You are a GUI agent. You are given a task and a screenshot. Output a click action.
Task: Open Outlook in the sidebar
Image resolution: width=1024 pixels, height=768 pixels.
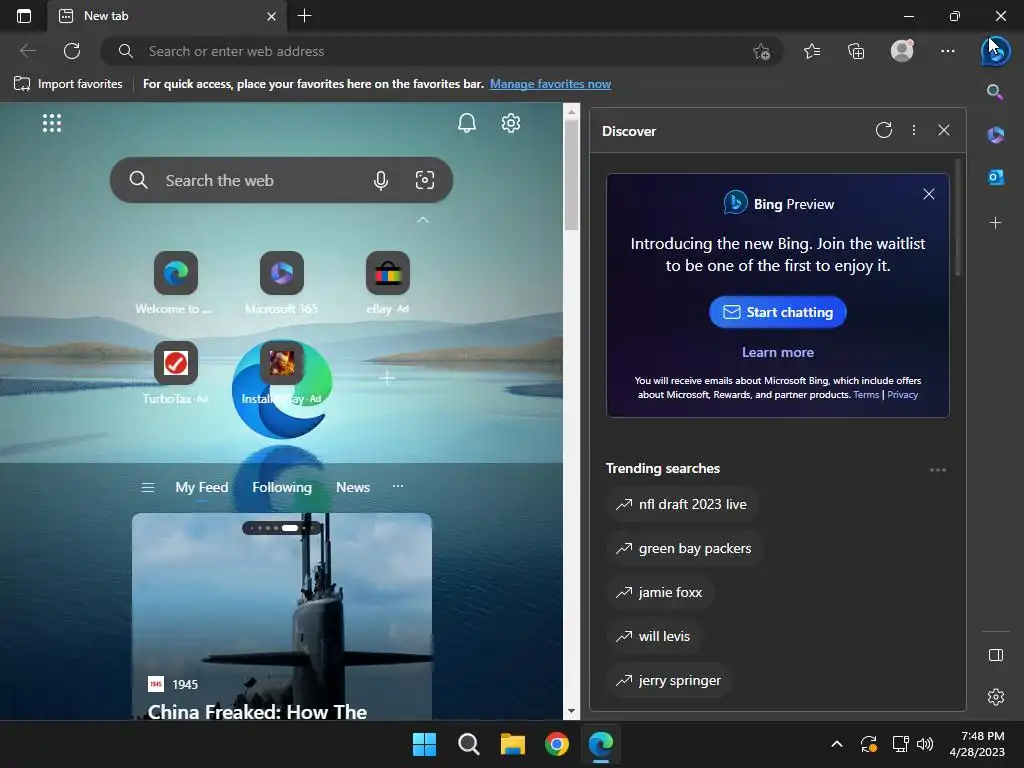tap(995, 177)
